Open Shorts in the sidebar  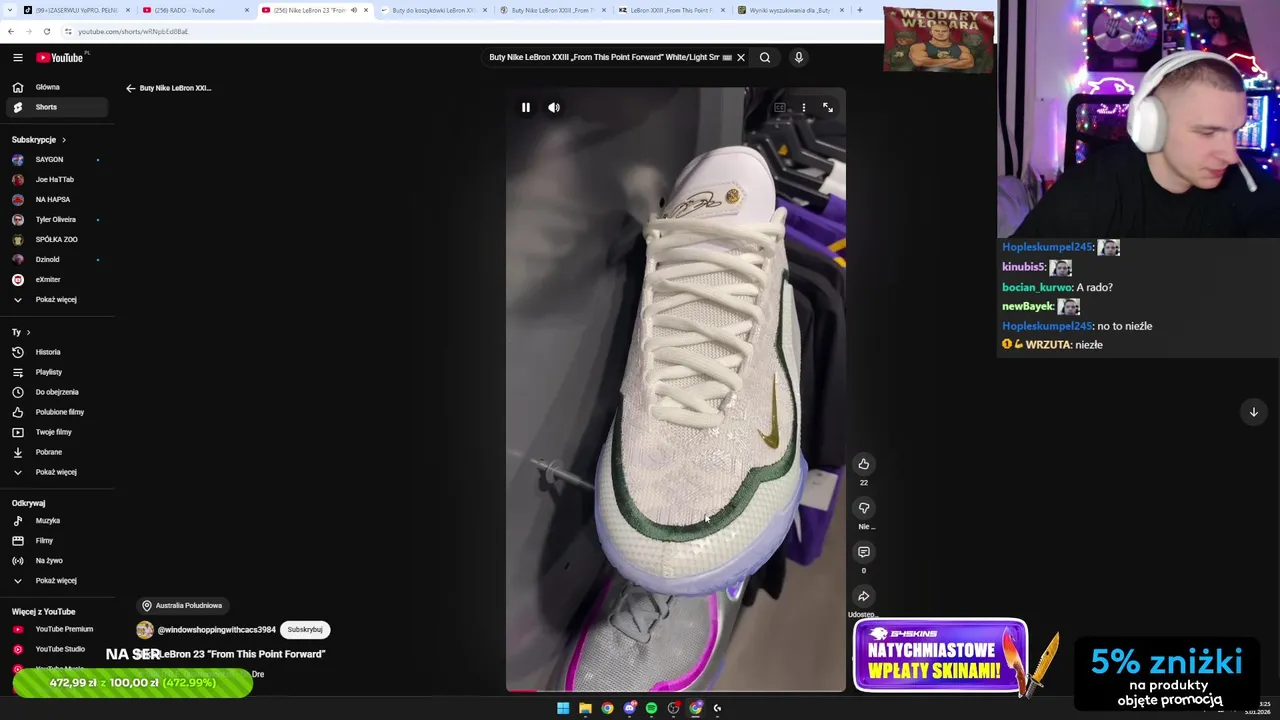click(x=58, y=107)
